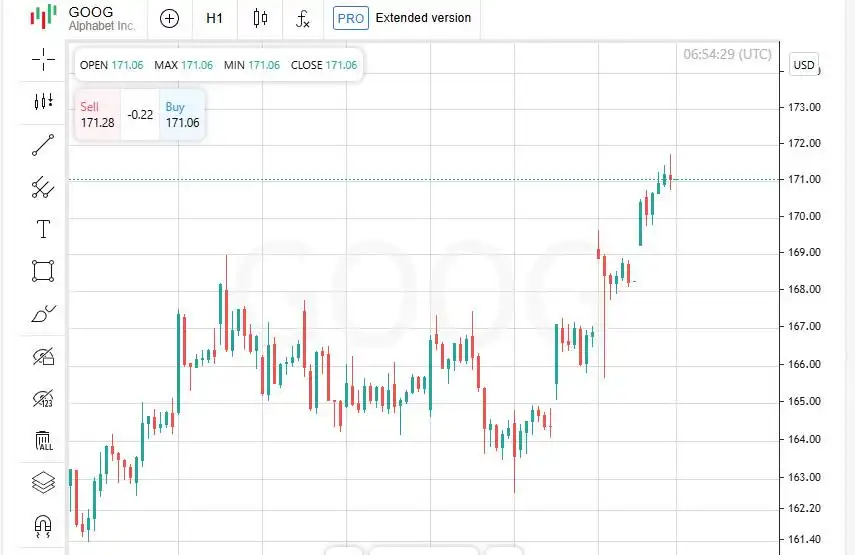
Task: Click the latest candle near 171.00
Action: (x=670, y=178)
